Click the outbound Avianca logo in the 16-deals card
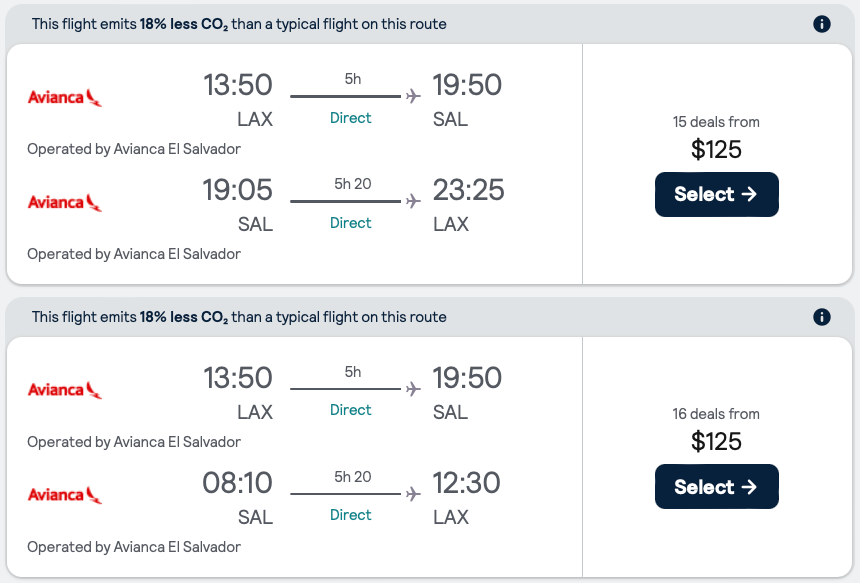Viewport: 860px width, 583px height. [x=65, y=390]
